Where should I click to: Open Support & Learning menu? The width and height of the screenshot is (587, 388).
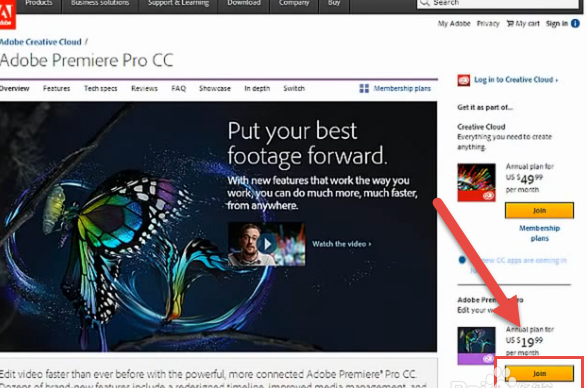click(178, 4)
